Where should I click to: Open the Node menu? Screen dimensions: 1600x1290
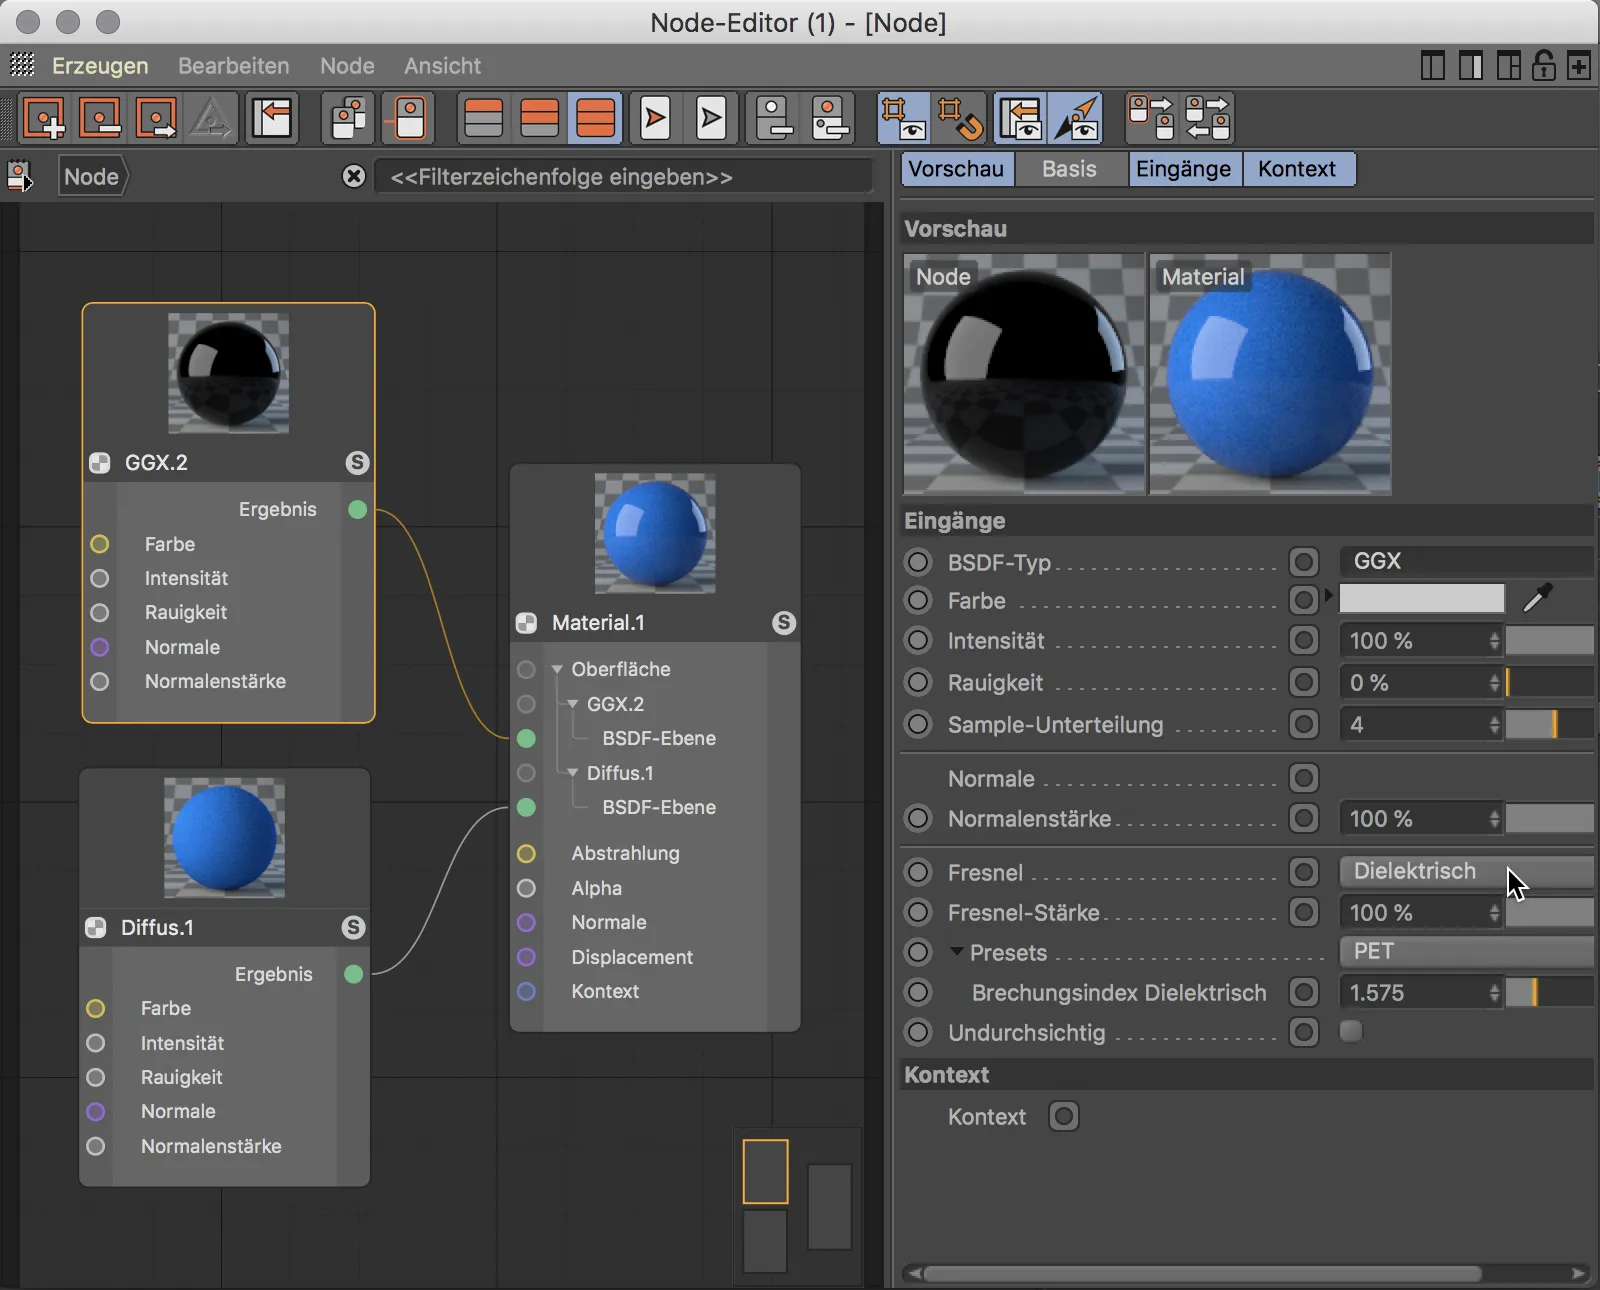347,66
